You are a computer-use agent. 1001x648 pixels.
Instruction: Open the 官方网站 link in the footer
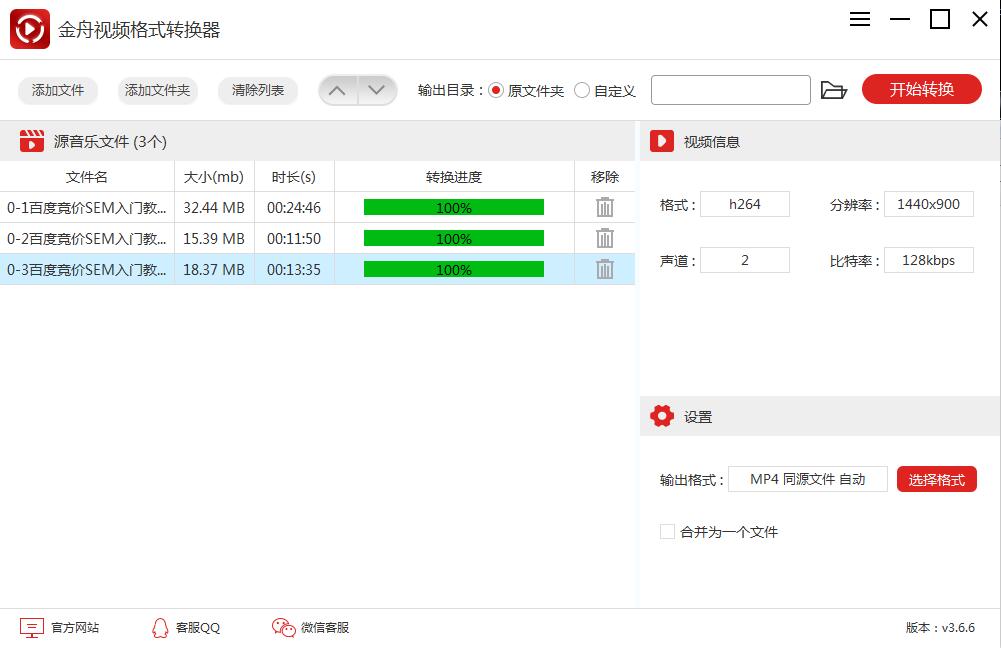click(61, 628)
